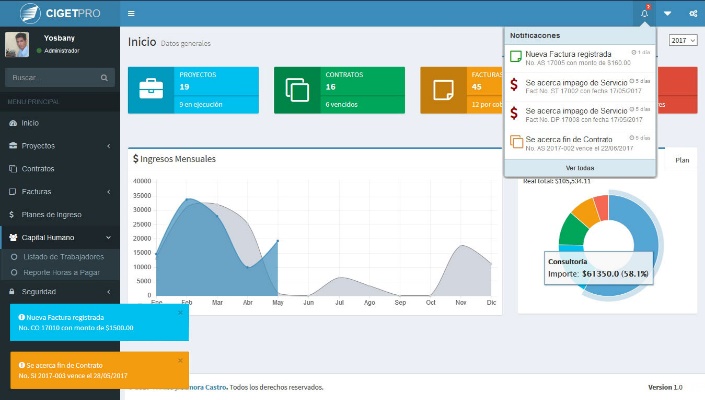Click Ver todas in notifications panel

point(580,167)
